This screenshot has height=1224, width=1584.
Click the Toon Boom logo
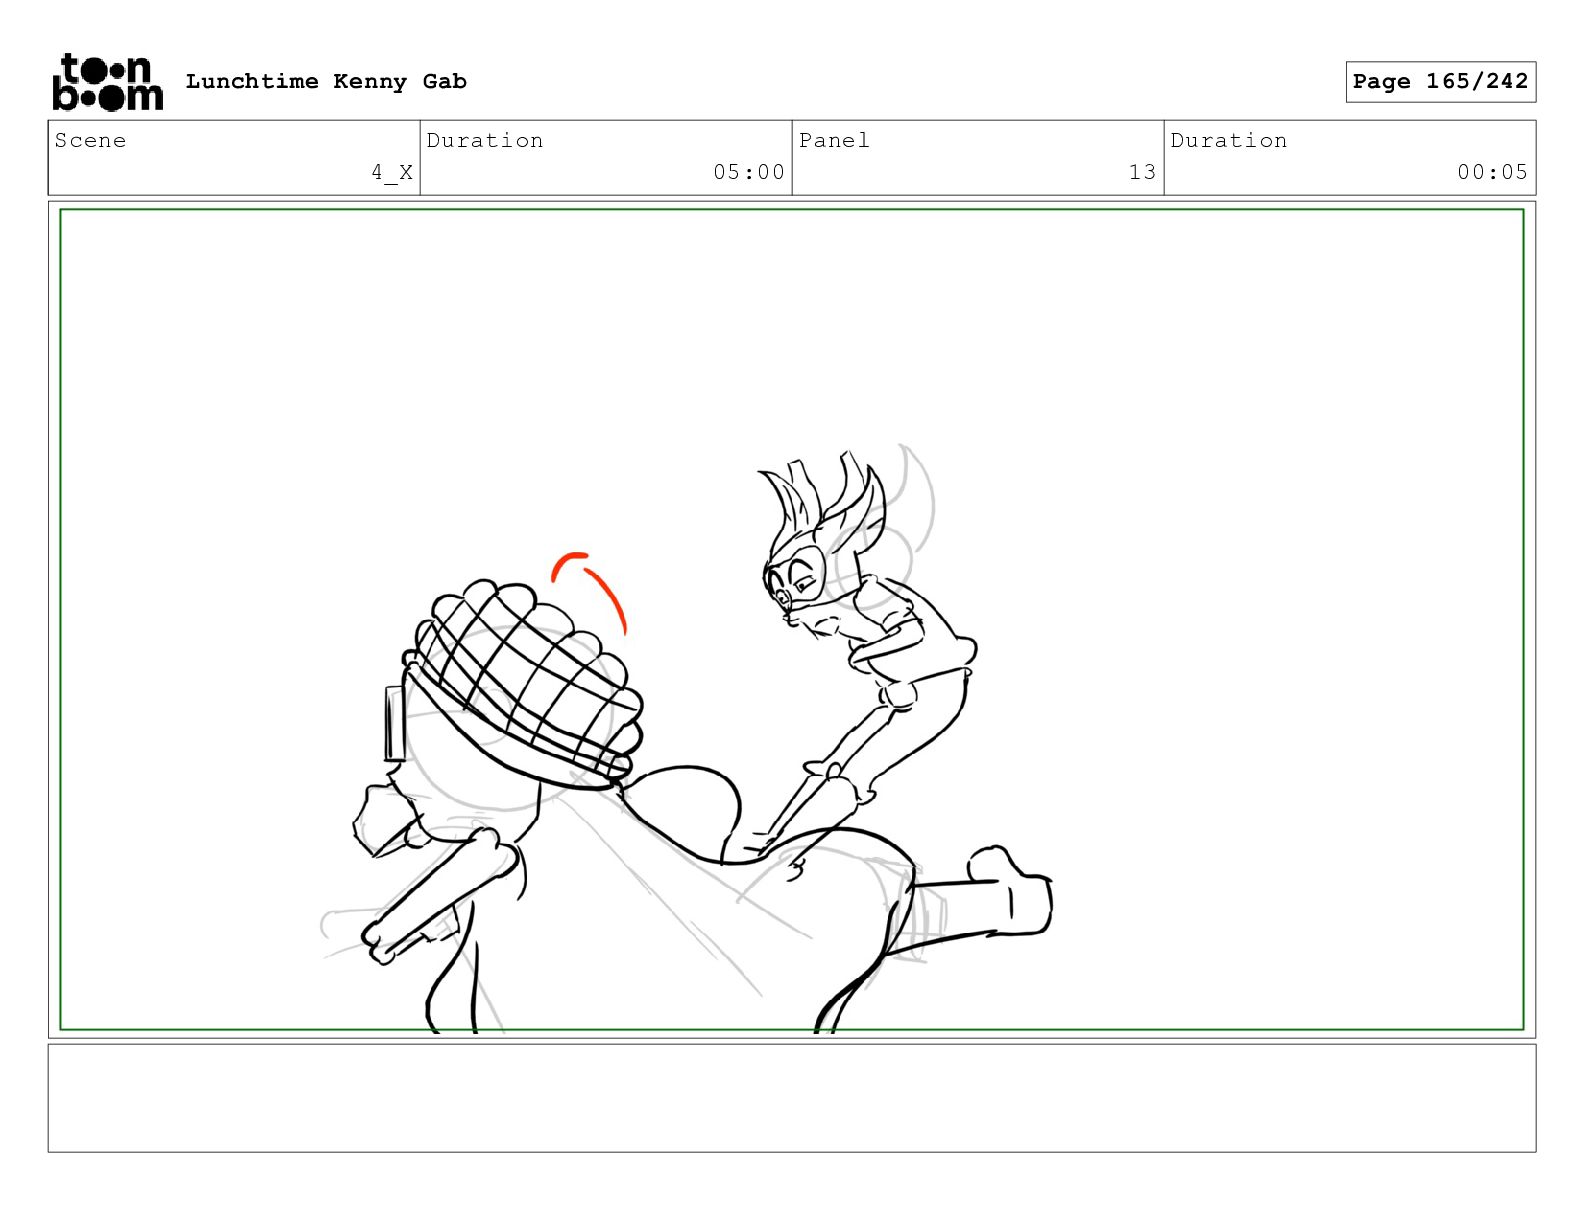(107, 81)
